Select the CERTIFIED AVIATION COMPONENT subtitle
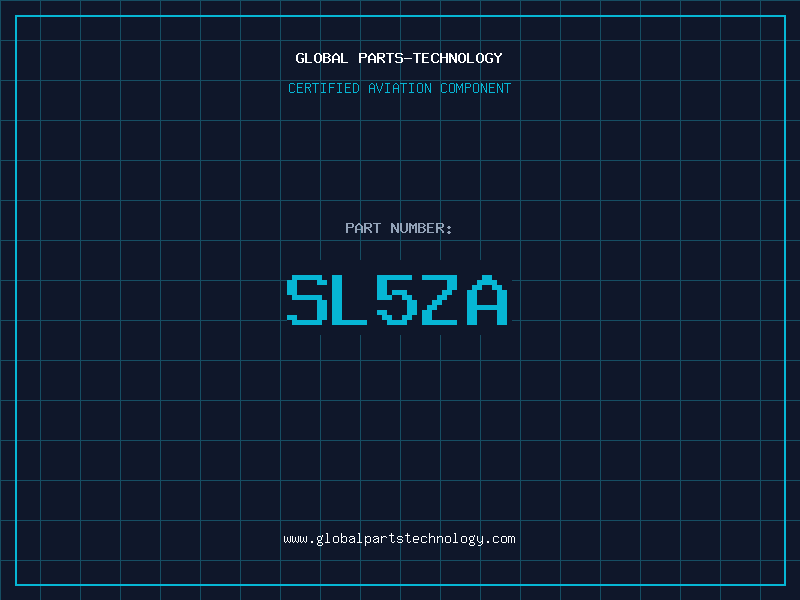The width and height of the screenshot is (800, 600). (x=399, y=88)
